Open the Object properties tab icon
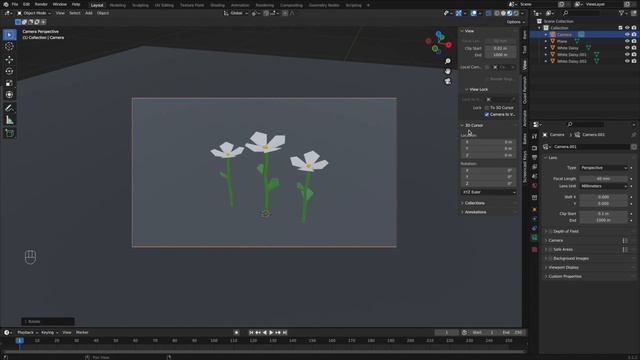 pyautogui.click(x=534, y=210)
